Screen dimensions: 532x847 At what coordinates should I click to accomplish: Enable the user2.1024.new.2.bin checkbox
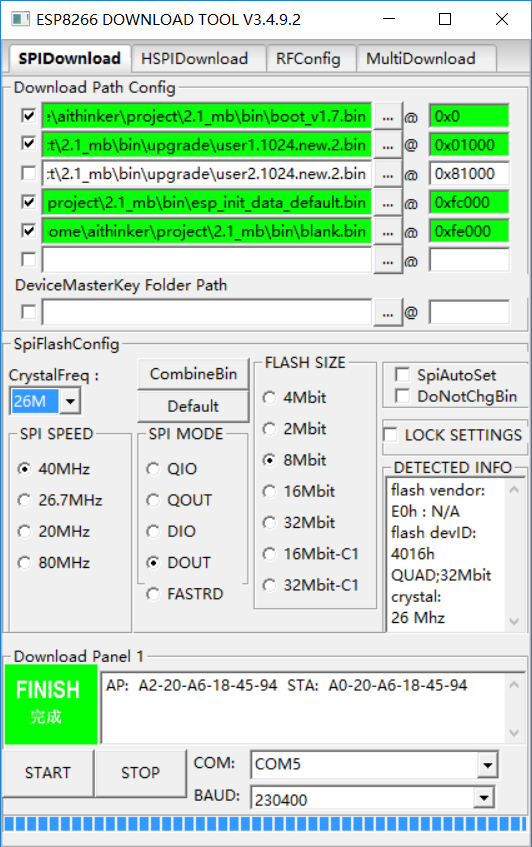tap(28, 173)
